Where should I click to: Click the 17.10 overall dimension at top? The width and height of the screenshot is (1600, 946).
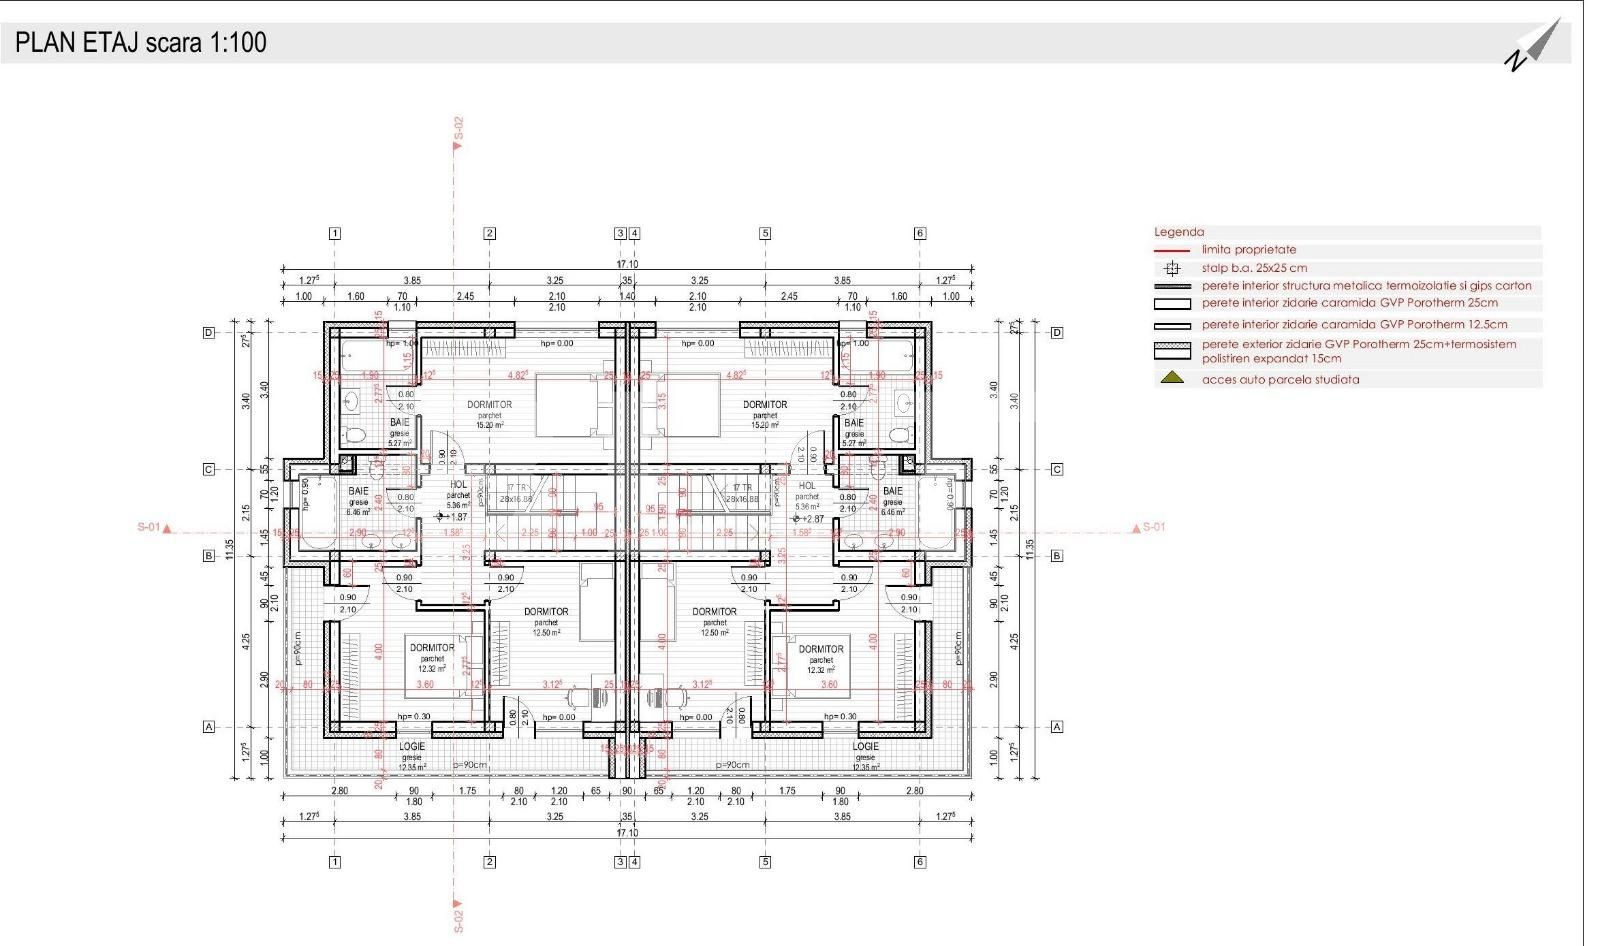627,264
